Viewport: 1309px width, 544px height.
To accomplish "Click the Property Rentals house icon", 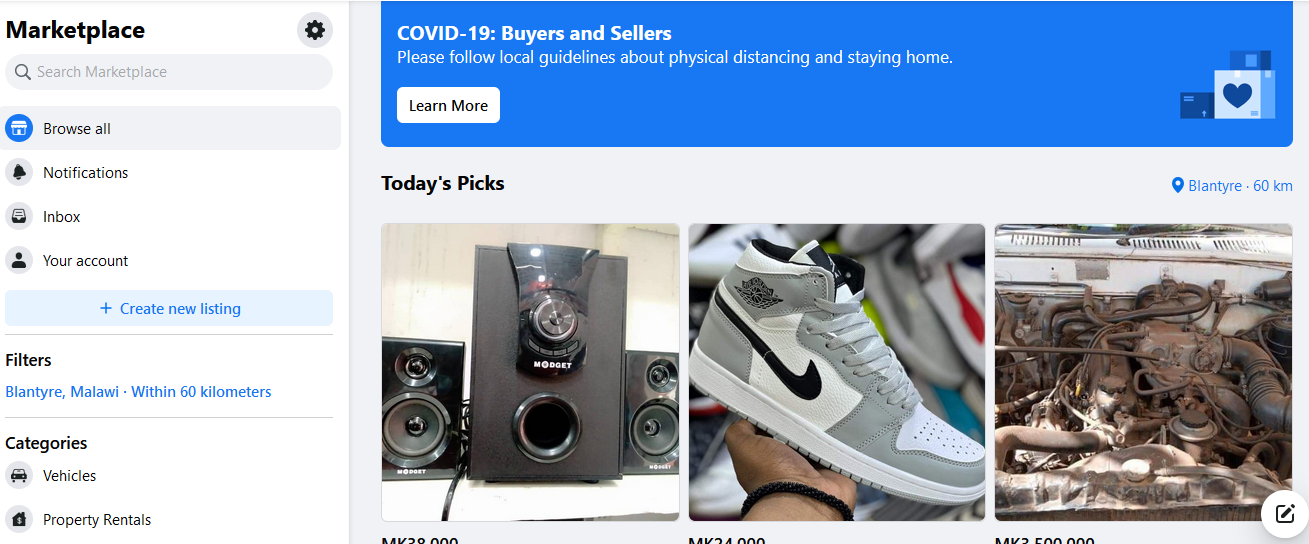I will point(19,519).
